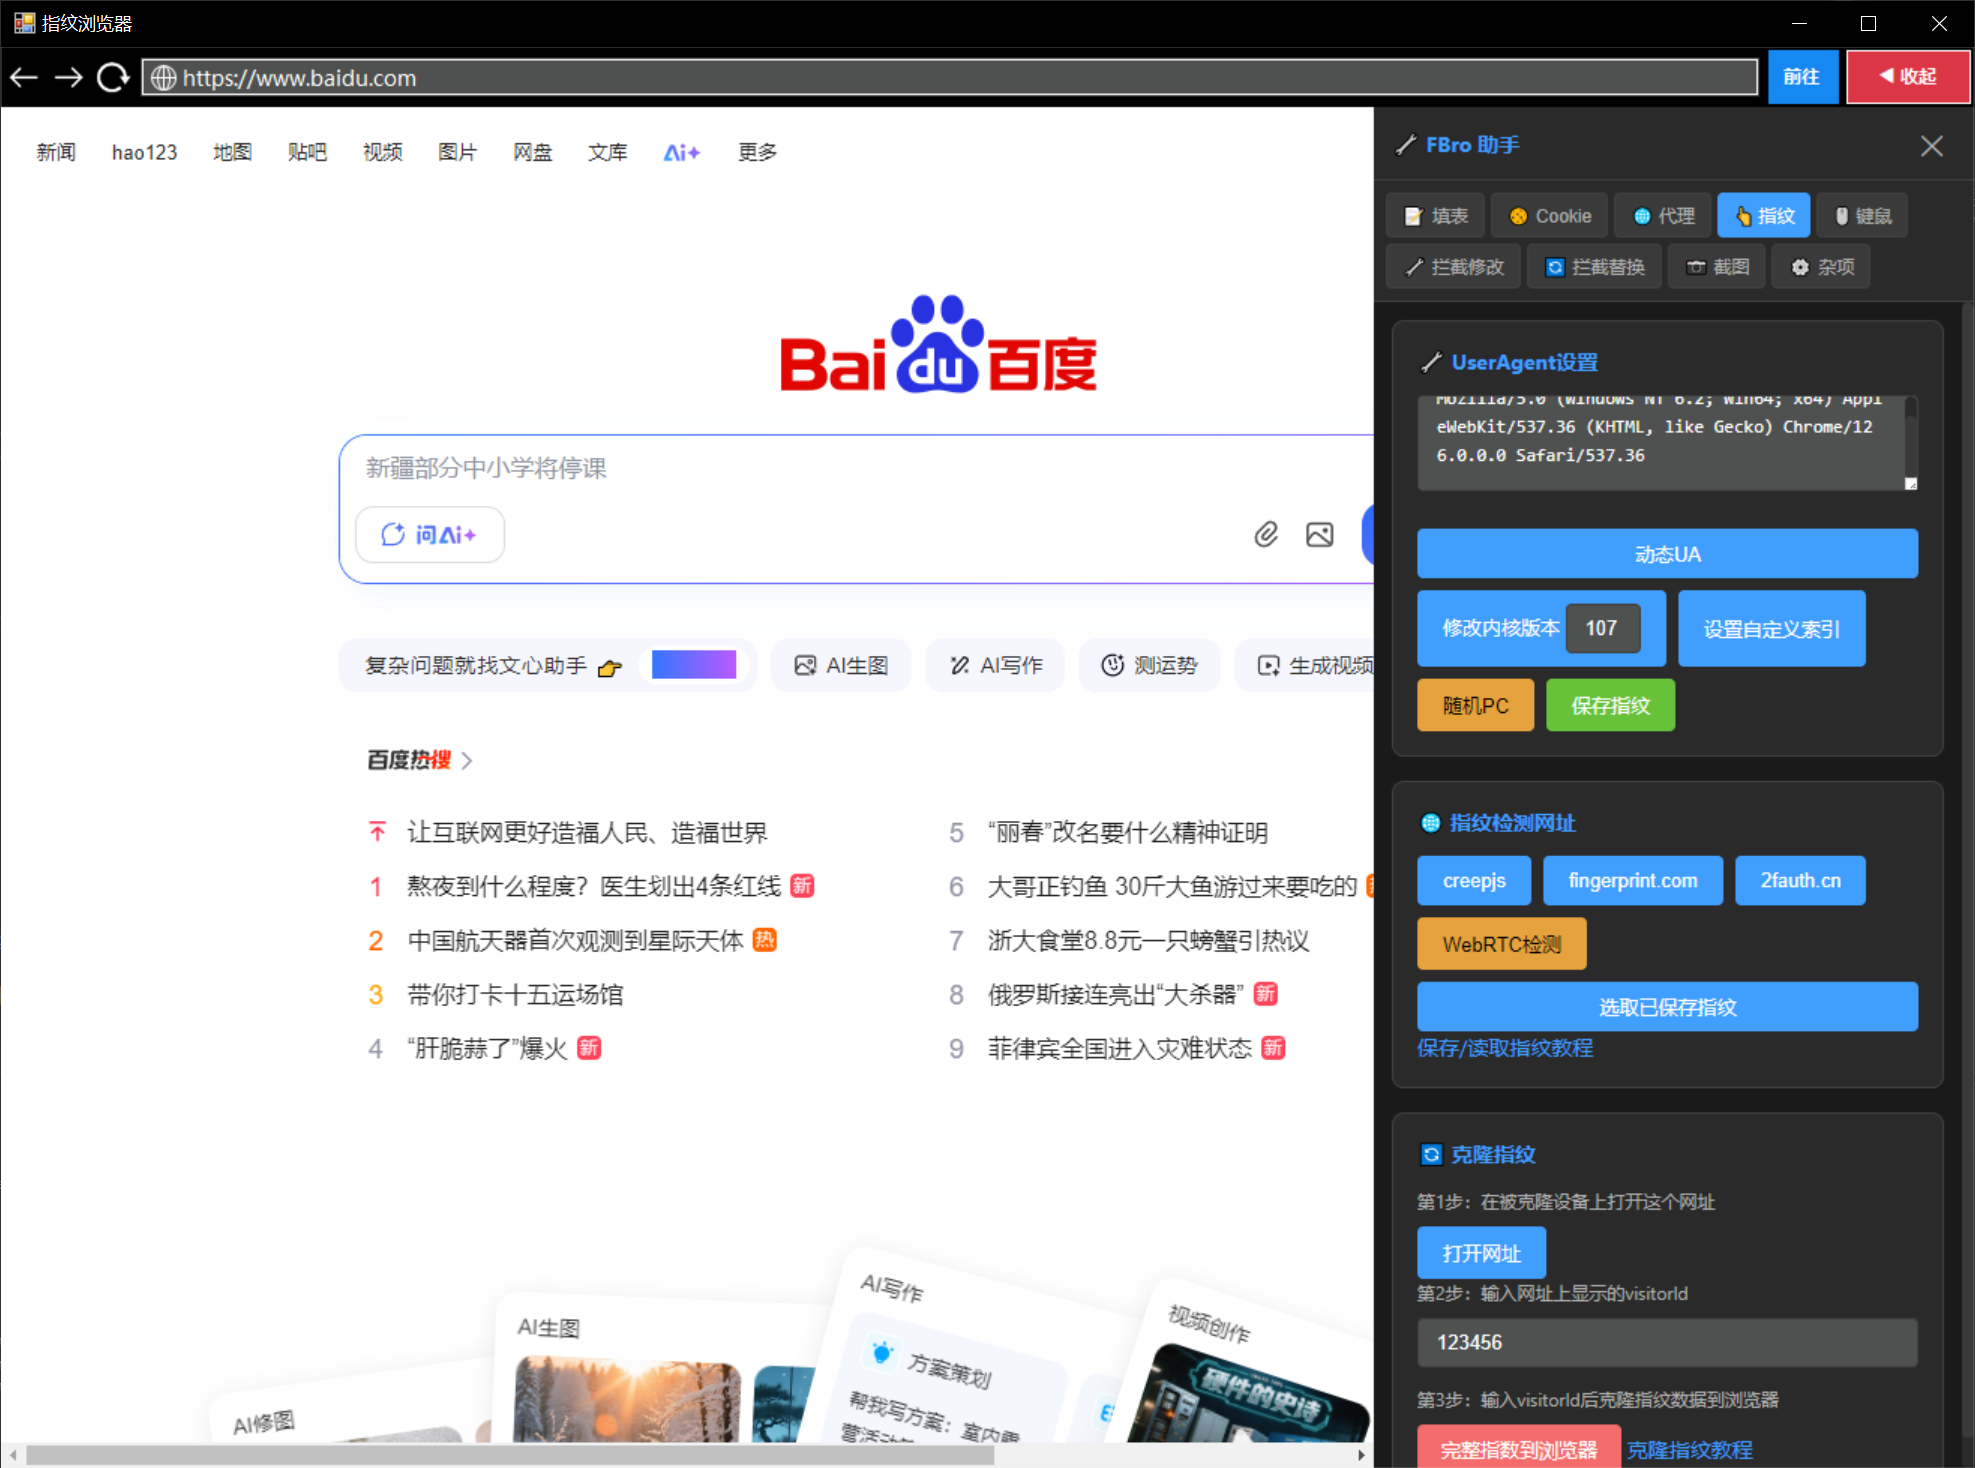This screenshot has width=1975, height=1468.
Task: Click the Baidu logo
Action: point(938,345)
